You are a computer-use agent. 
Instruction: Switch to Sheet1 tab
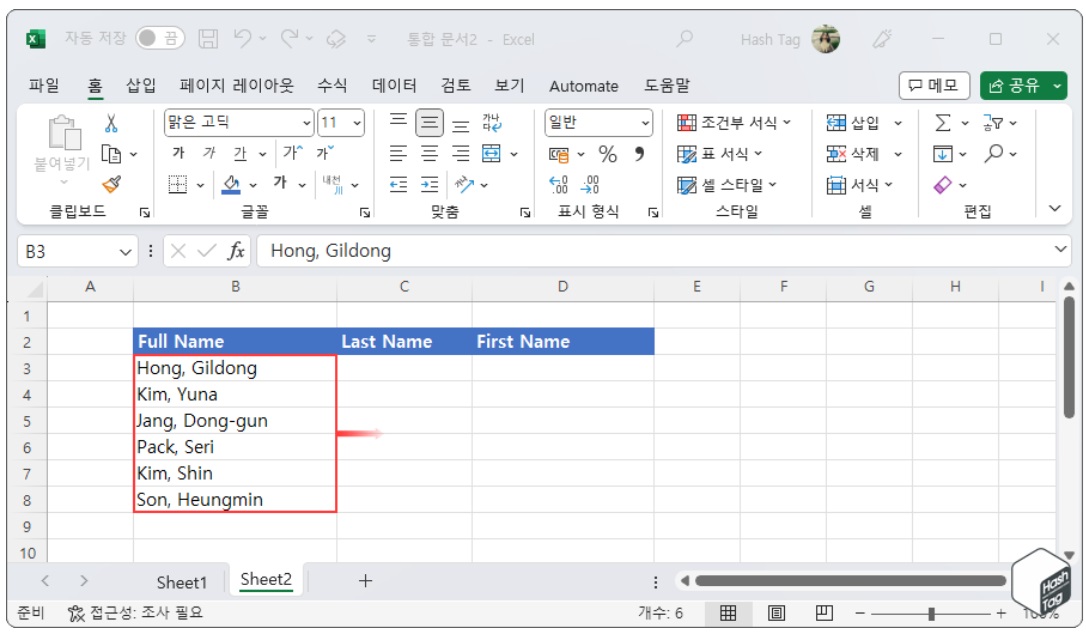(x=181, y=582)
